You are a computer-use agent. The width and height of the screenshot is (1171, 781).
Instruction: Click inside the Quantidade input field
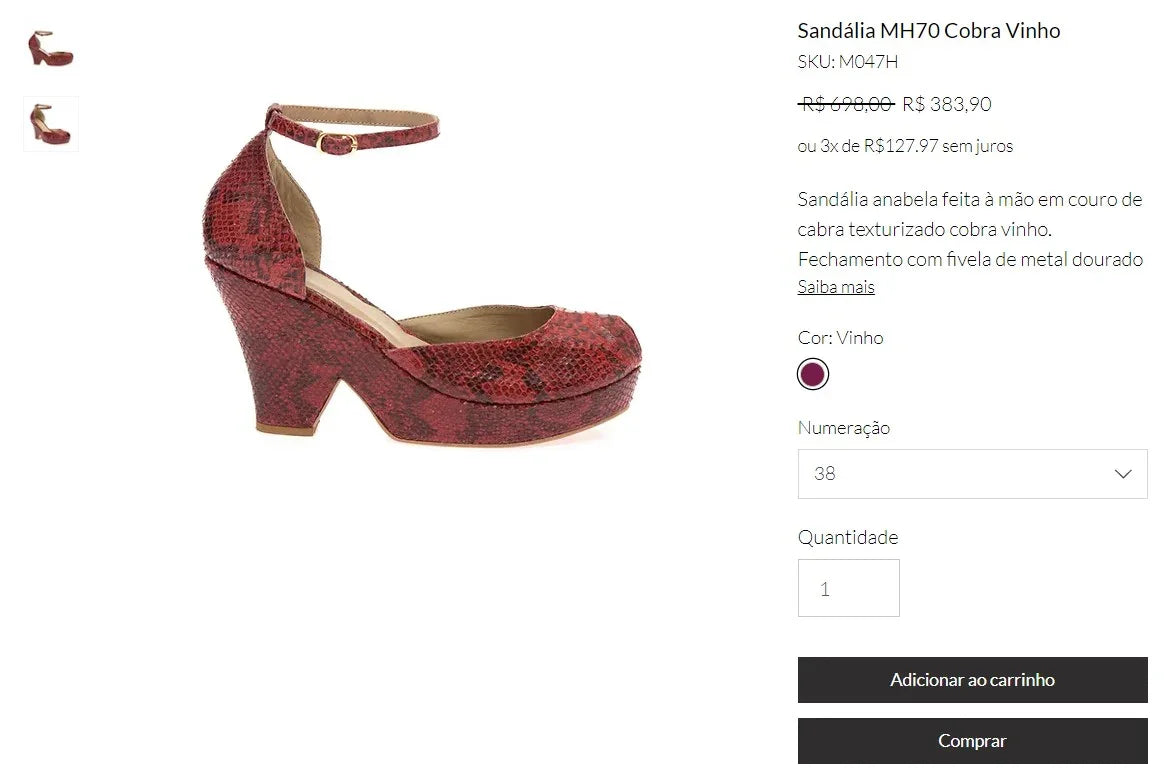848,588
